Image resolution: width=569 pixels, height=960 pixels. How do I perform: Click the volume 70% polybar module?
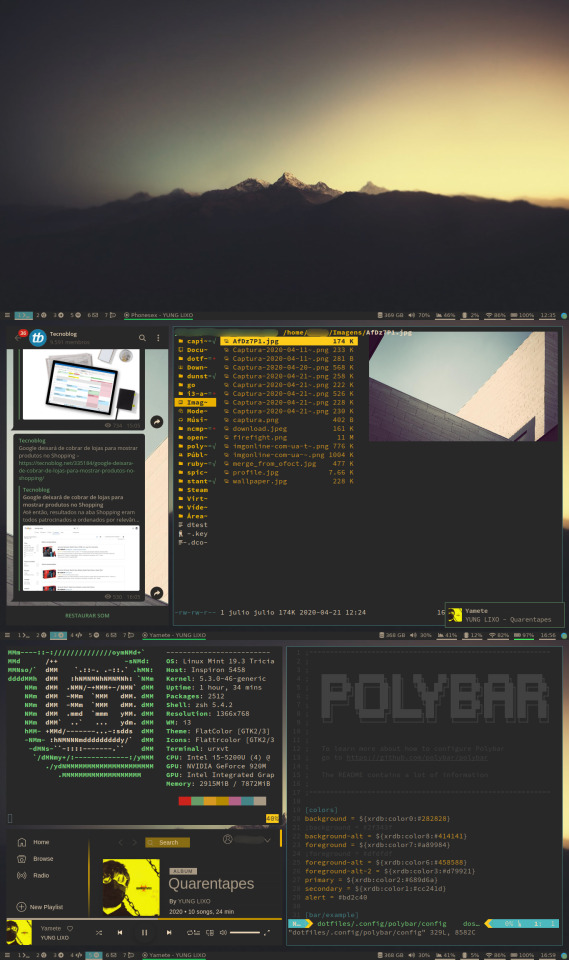click(420, 315)
